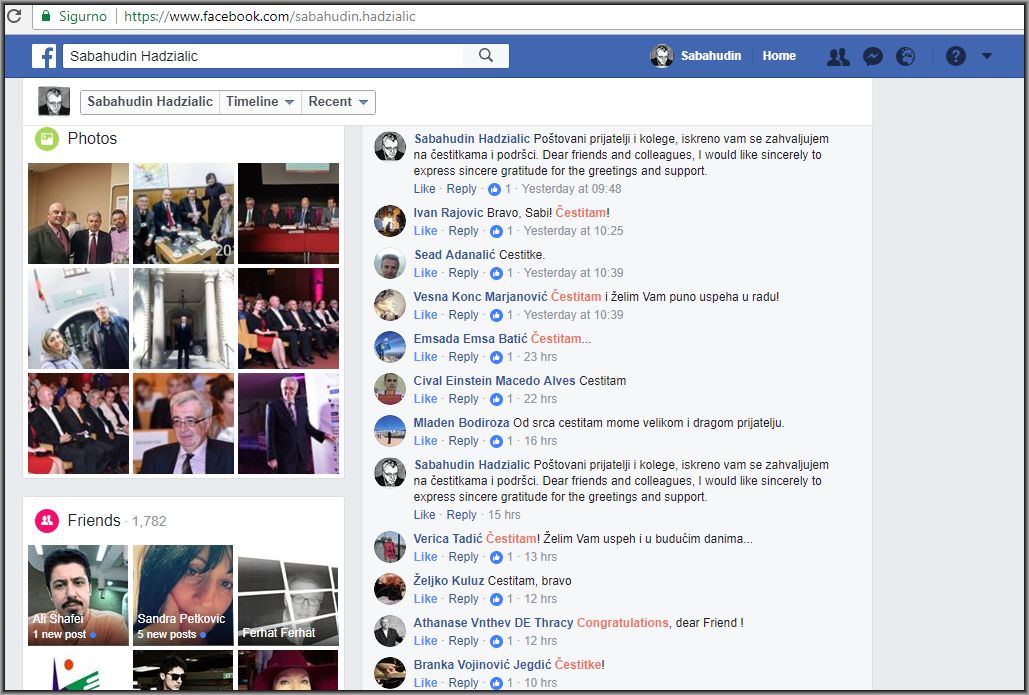Screen dimensions: 1029x695
Task: Reply to Emsada Emsa Batić's comment
Action: (x=463, y=357)
